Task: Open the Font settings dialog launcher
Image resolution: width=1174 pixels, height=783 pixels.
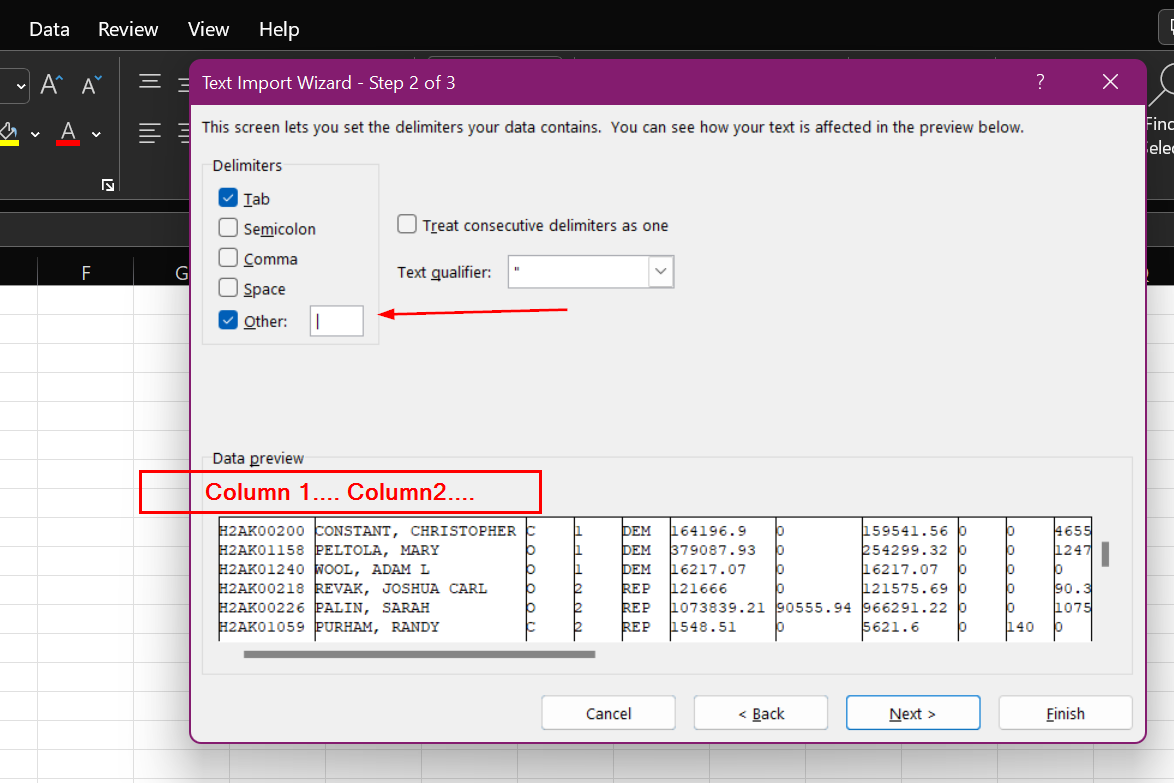Action: [108, 185]
